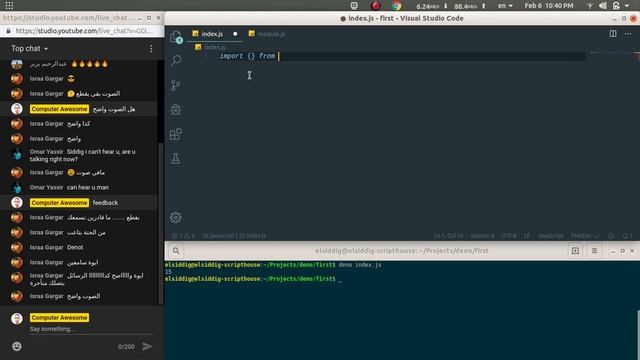Open the chat options three-dot menu

pyautogui.click(x=151, y=49)
